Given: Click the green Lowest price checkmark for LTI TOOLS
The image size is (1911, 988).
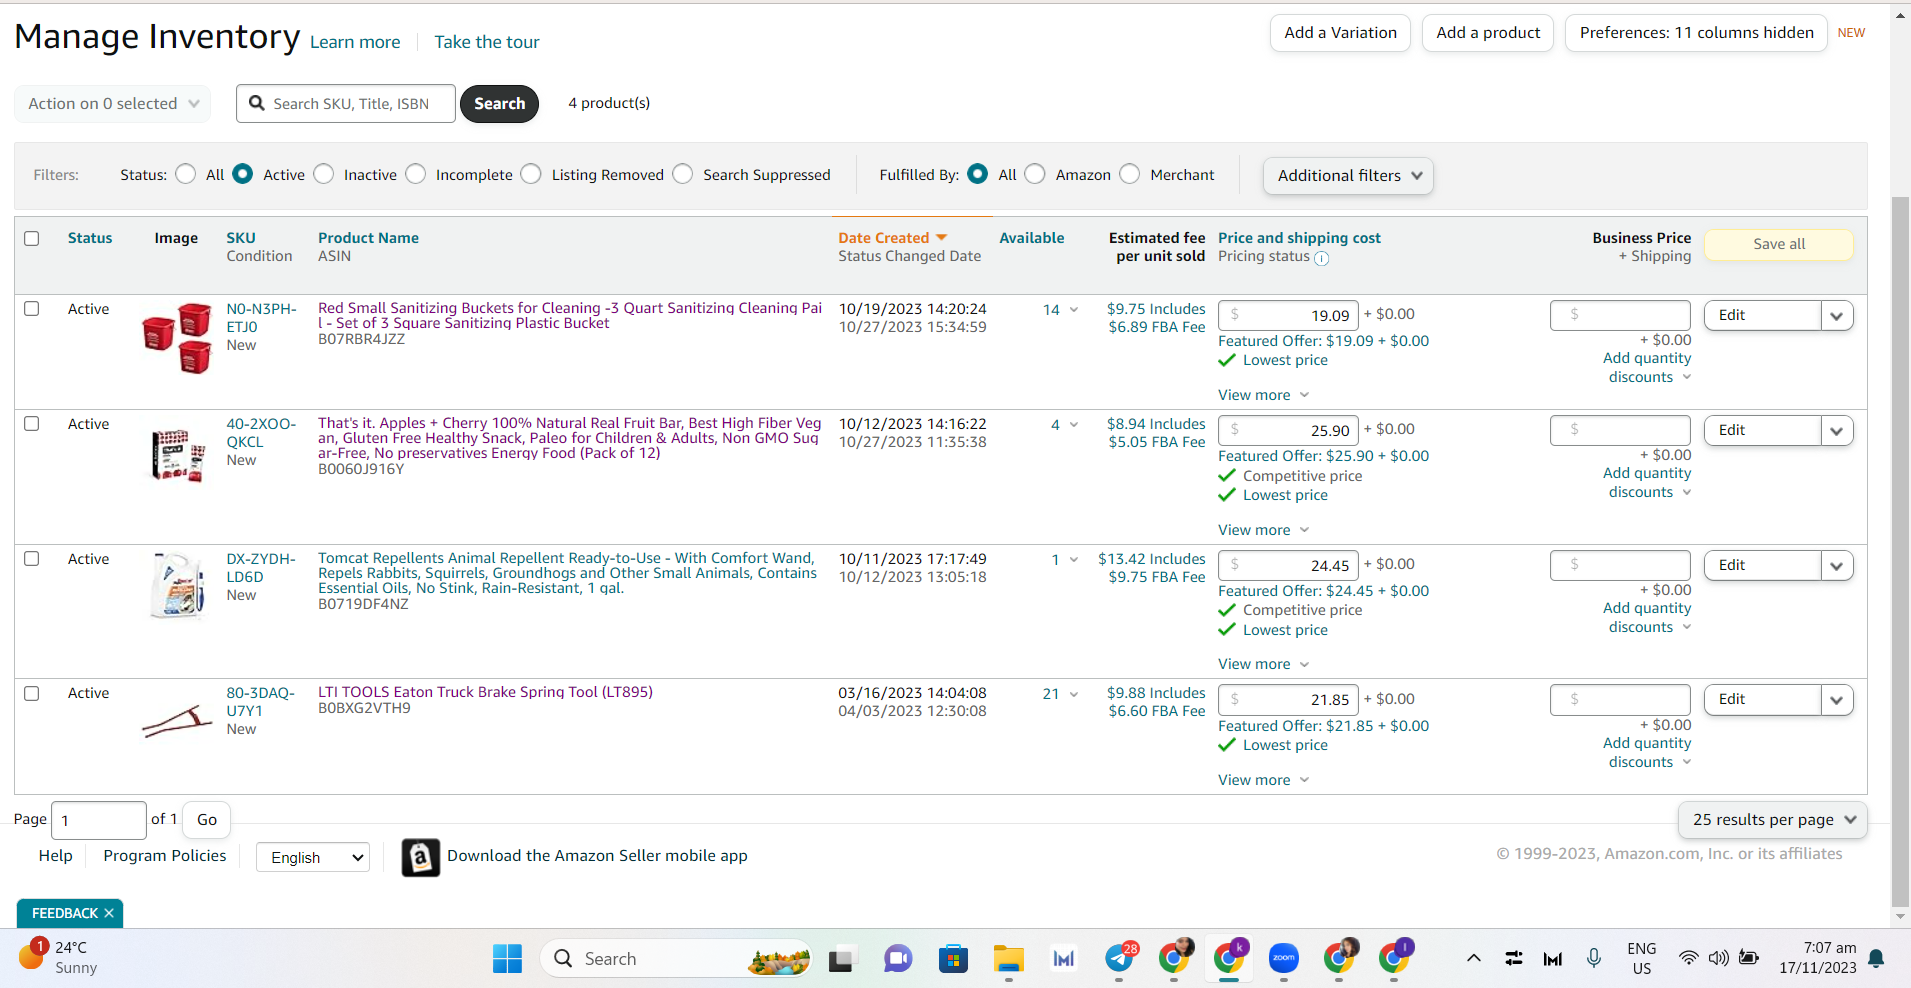Looking at the screenshot, I should click(x=1227, y=745).
